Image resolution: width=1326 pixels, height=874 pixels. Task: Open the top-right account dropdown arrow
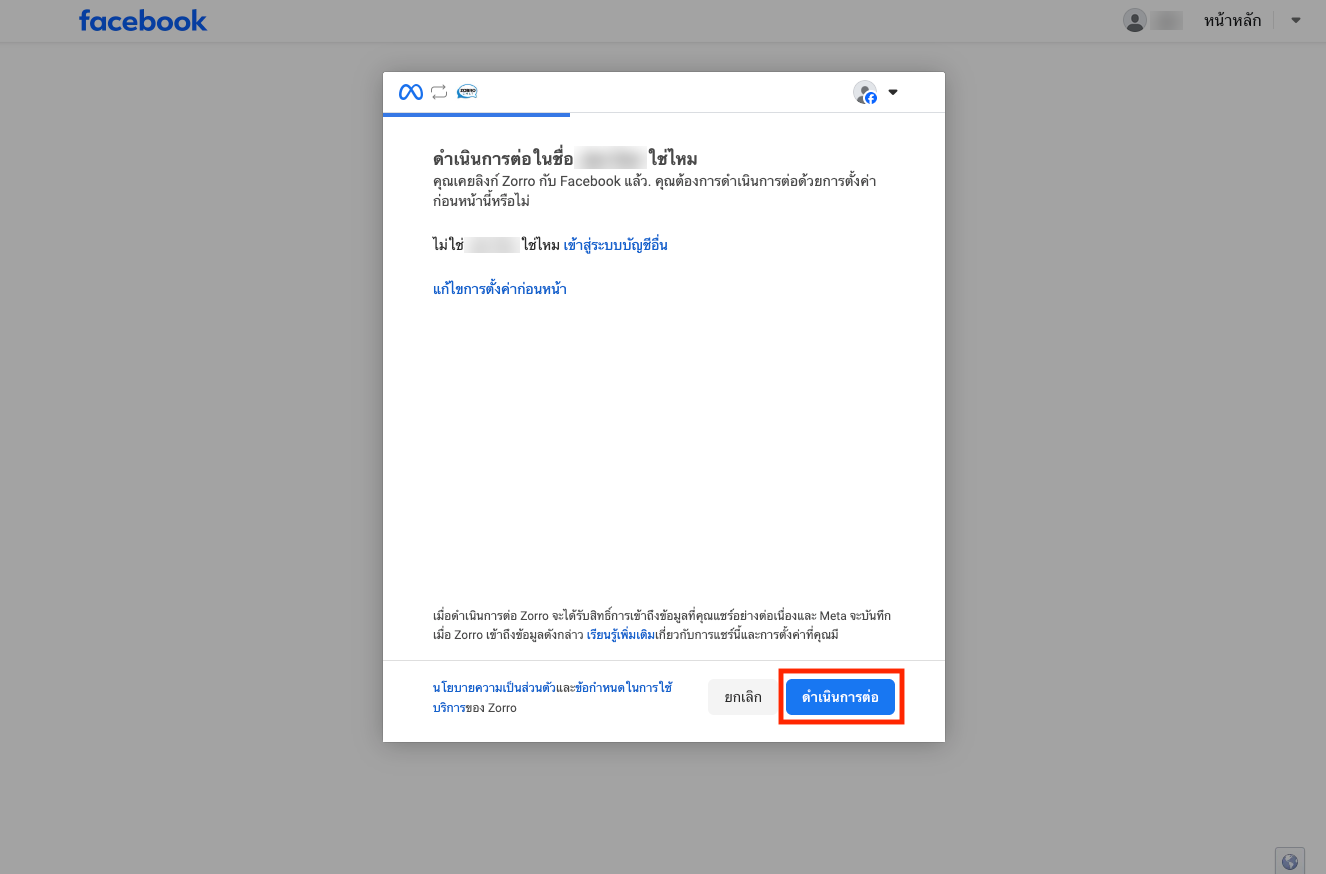pos(1296,20)
